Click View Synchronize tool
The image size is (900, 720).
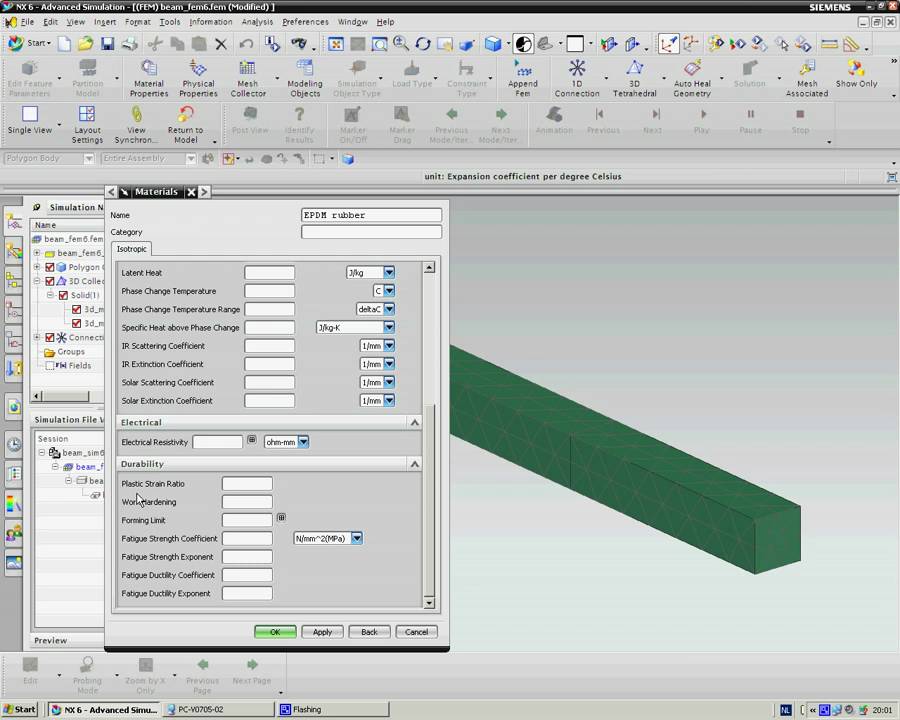pyautogui.click(x=136, y=125)
